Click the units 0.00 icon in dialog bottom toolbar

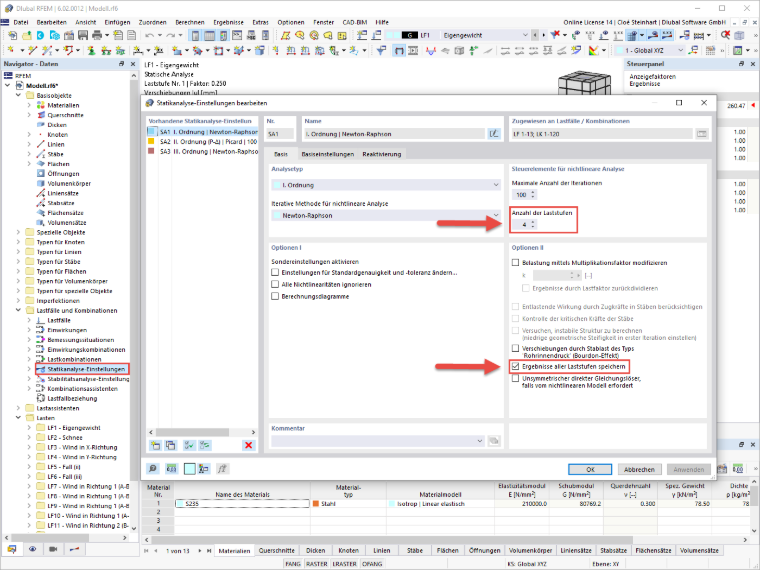point(172,469)
